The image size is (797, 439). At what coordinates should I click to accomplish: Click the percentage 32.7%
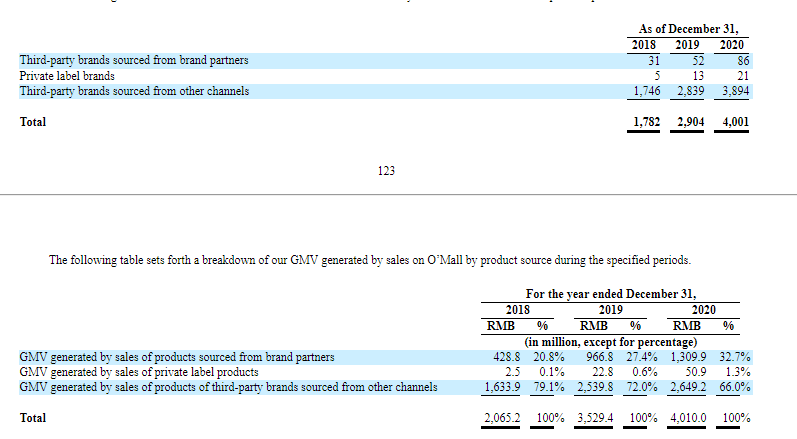[735, 357]
